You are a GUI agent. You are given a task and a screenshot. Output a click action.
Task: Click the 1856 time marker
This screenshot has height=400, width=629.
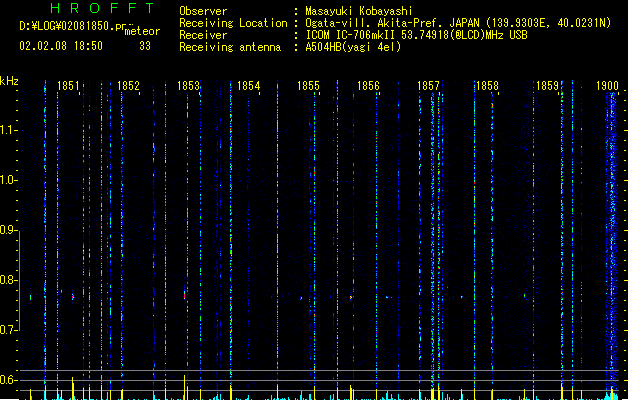(368, 86)
